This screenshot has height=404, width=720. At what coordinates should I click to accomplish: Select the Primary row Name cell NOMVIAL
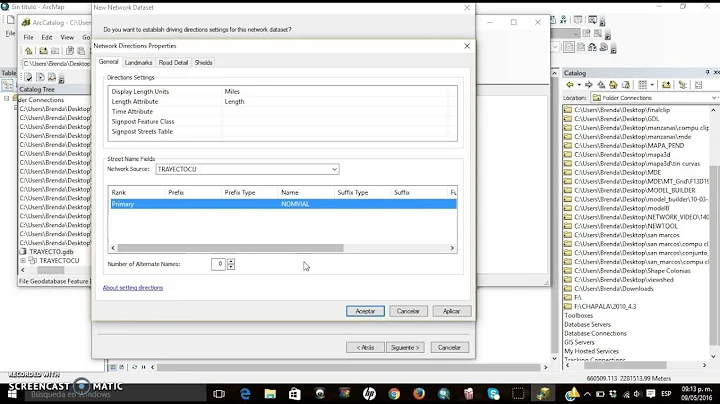(x=295, y=204)
